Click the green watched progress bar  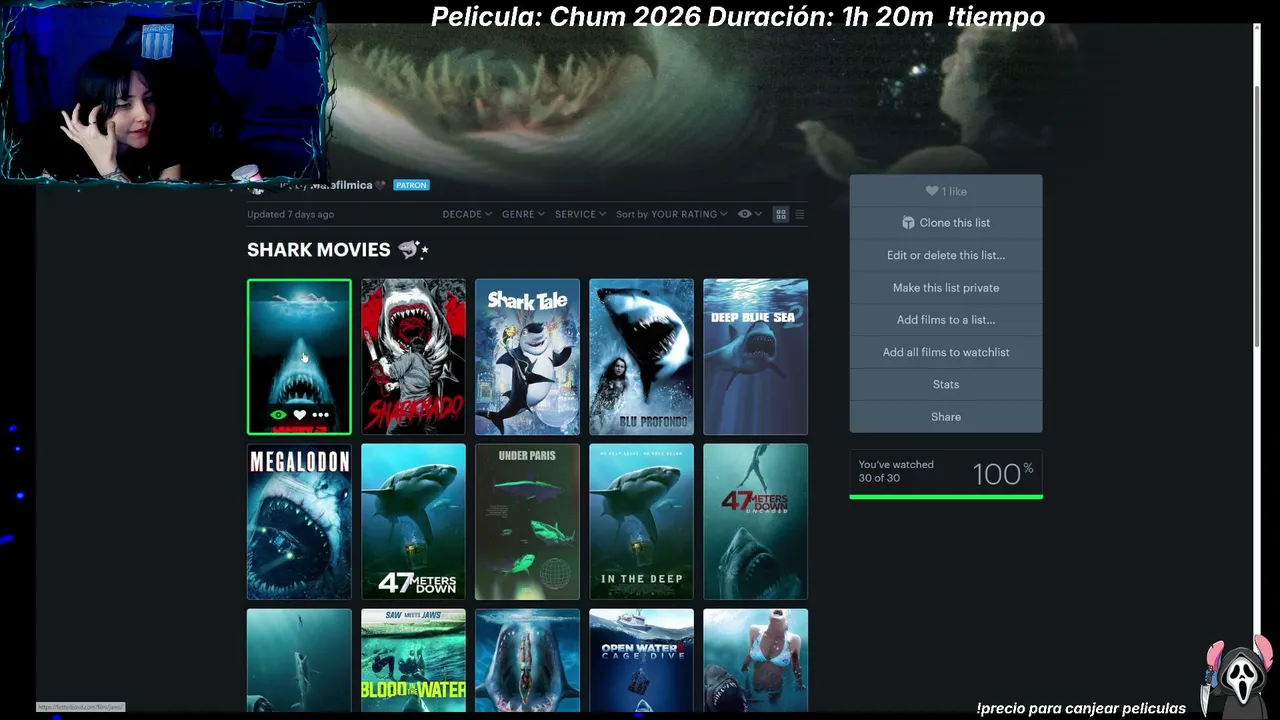click(946, 496)
